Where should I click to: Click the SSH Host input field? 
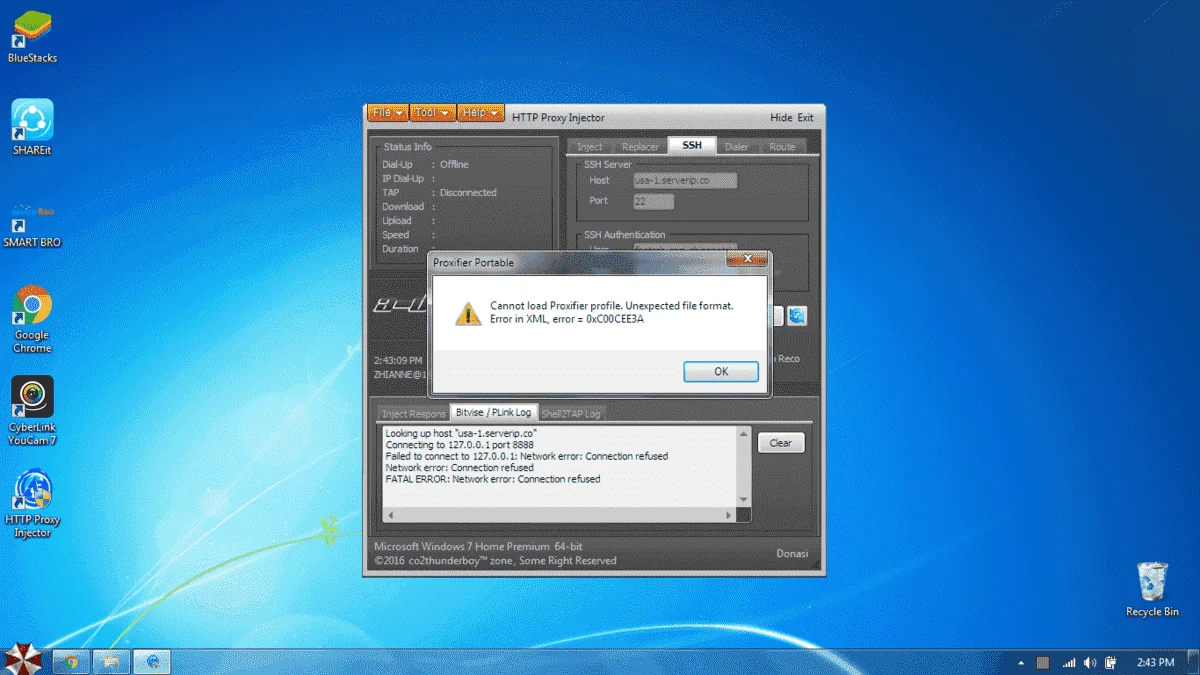click(x=685, y=181)
